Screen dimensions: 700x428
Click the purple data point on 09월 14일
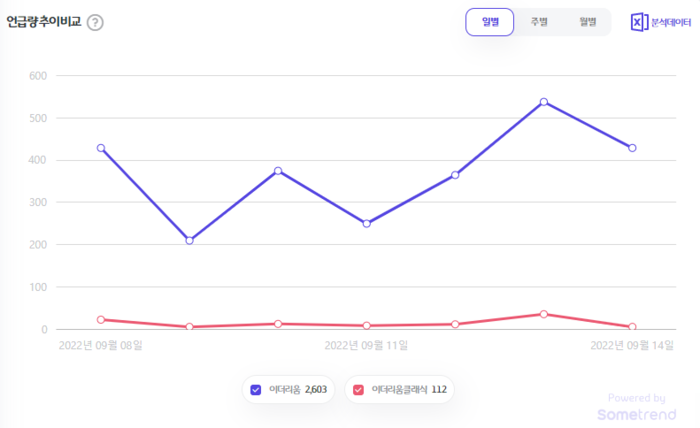[x=632, y=148]
